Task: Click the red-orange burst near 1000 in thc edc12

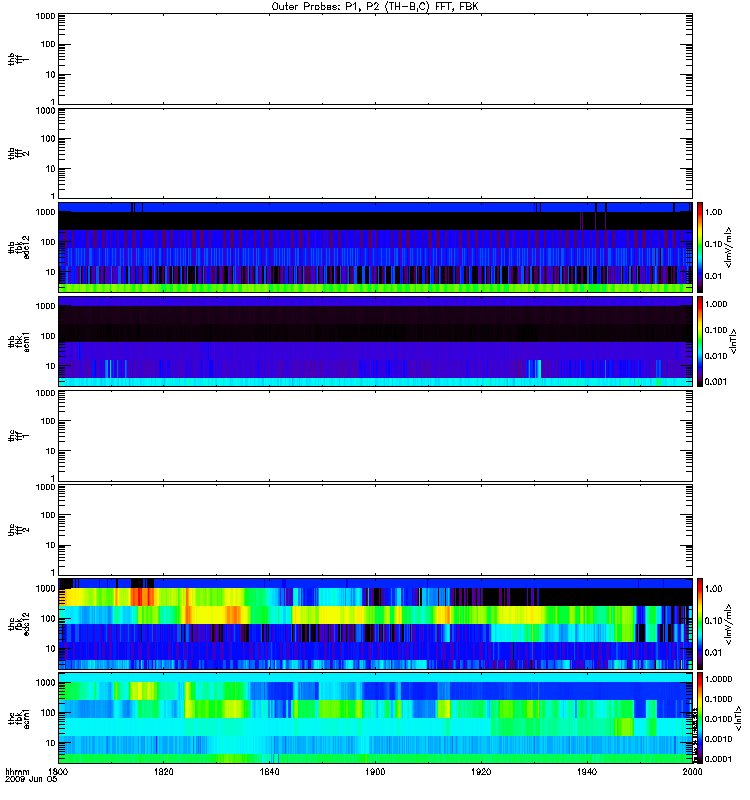Action: tap(142, 597)
